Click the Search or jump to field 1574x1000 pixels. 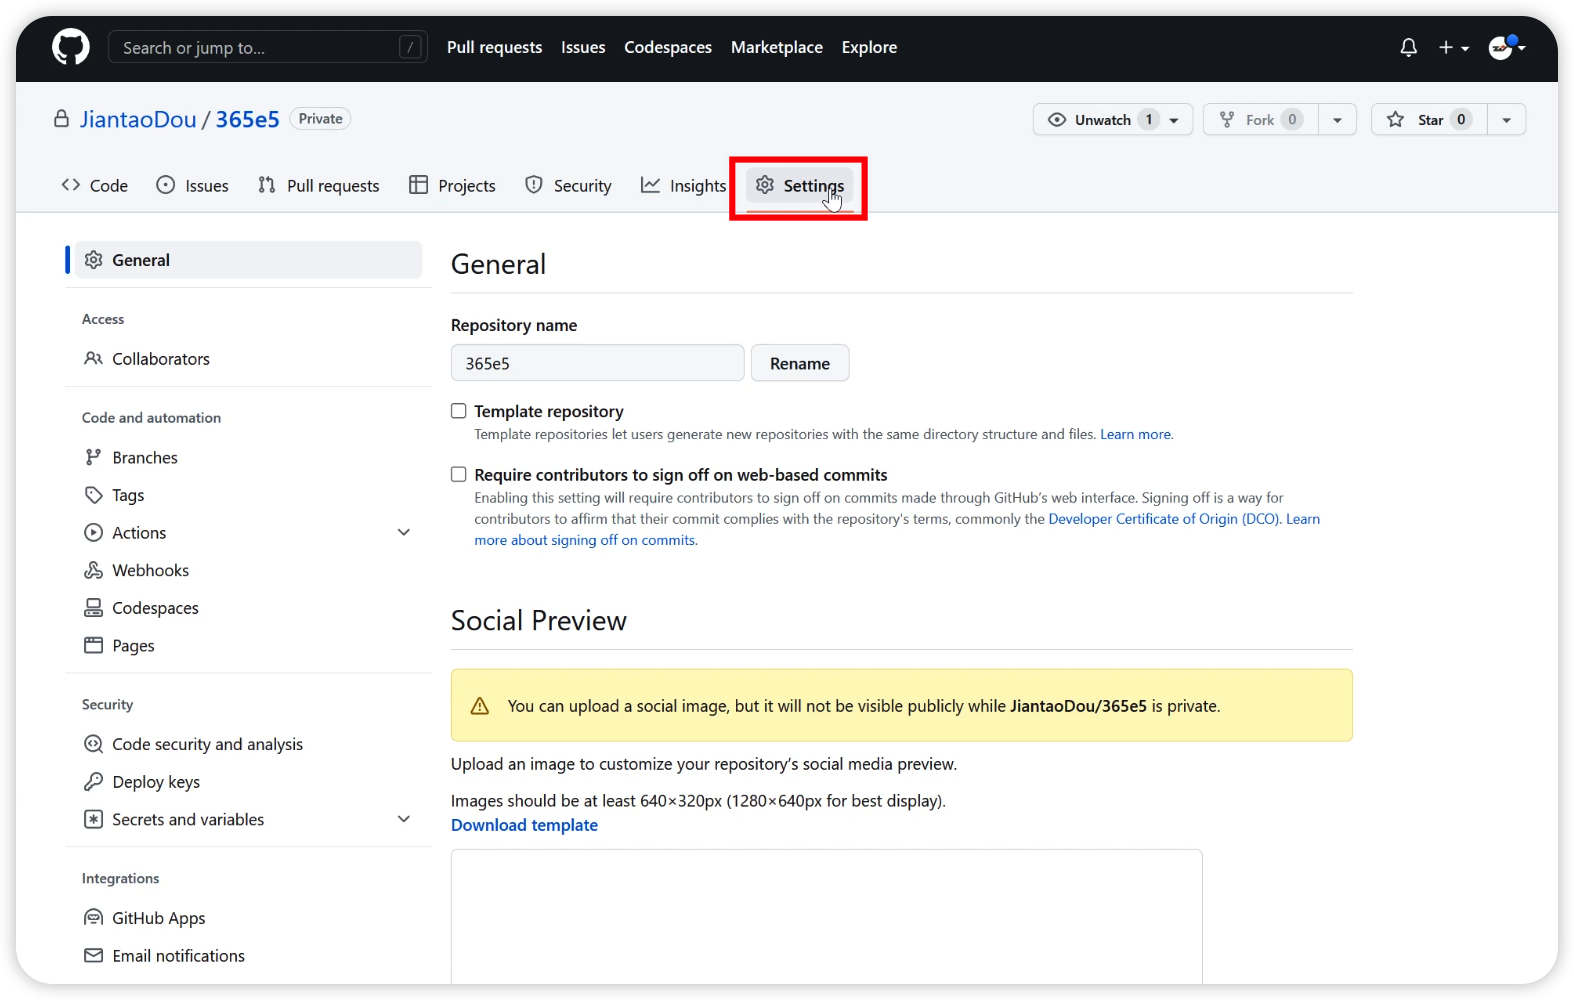[x=268, y=47]
